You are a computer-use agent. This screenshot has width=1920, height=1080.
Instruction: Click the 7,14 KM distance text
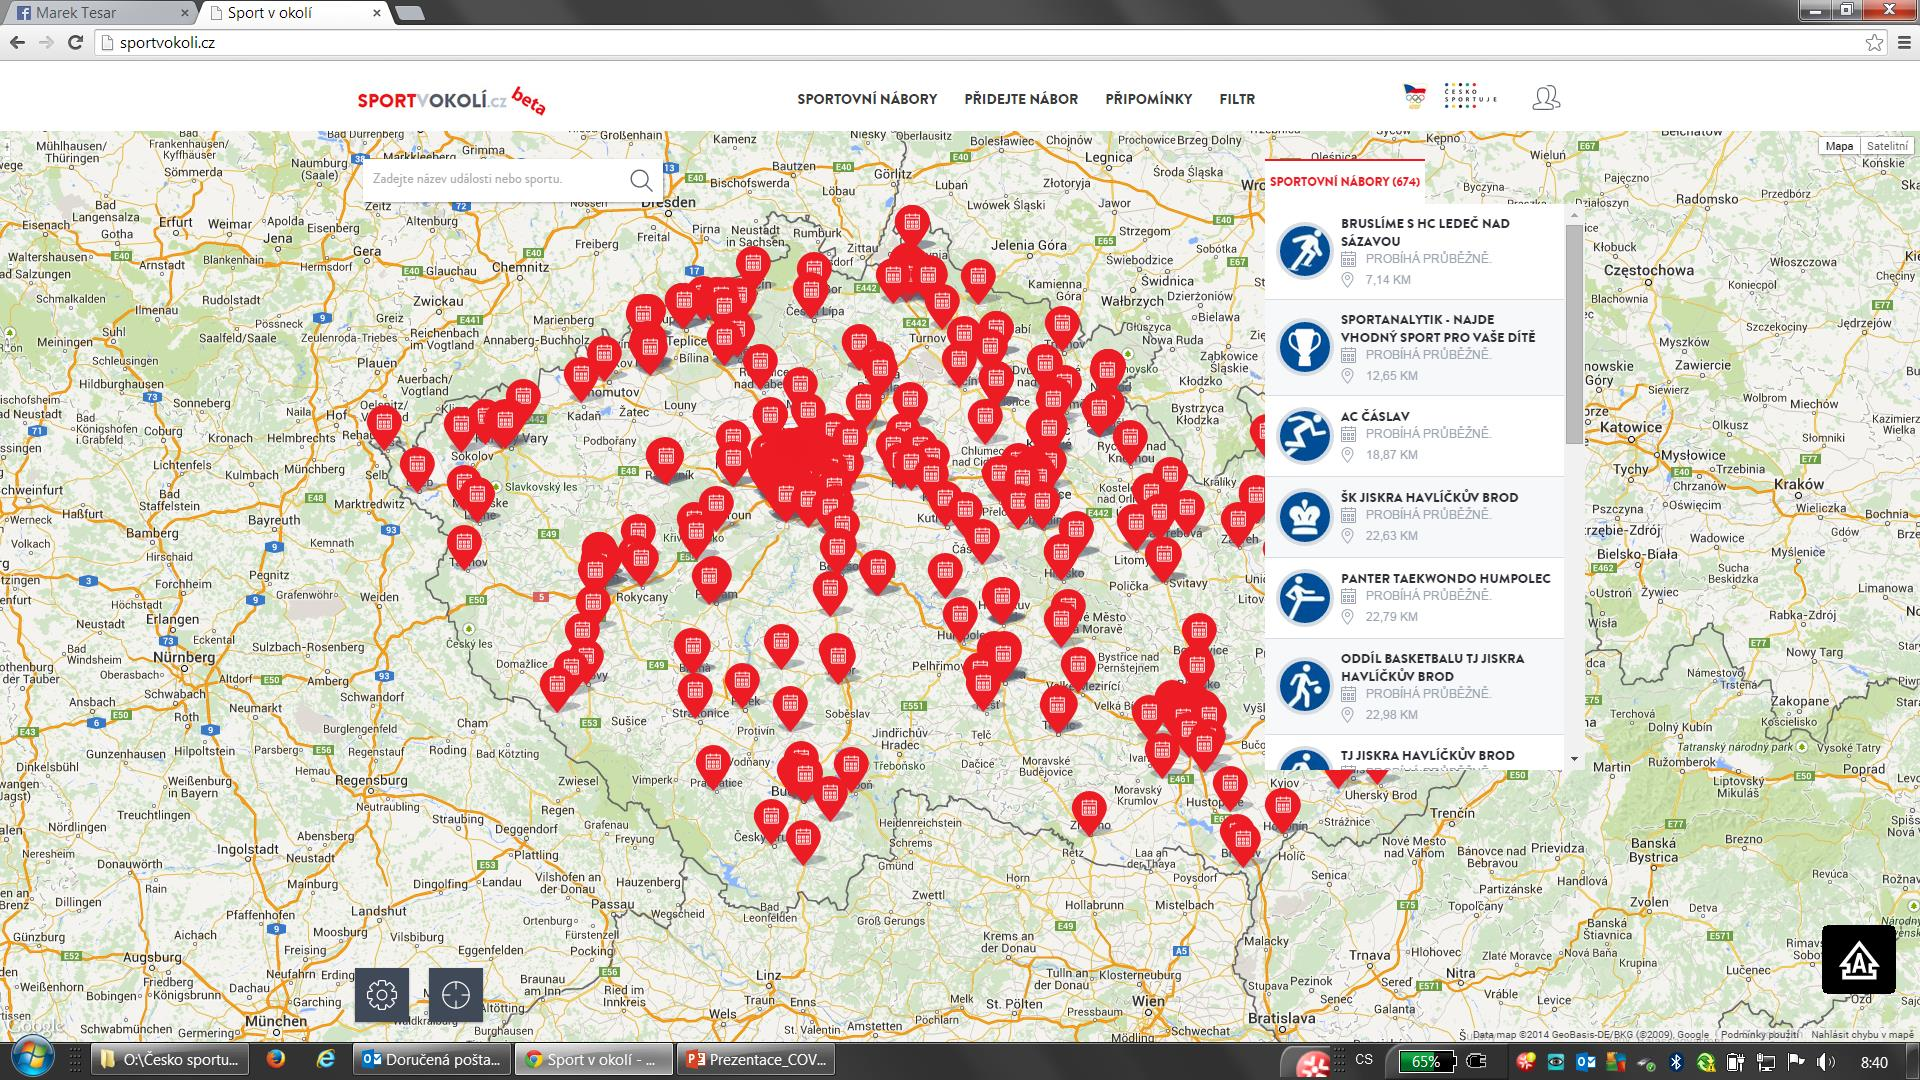[x=1388, y=280]
